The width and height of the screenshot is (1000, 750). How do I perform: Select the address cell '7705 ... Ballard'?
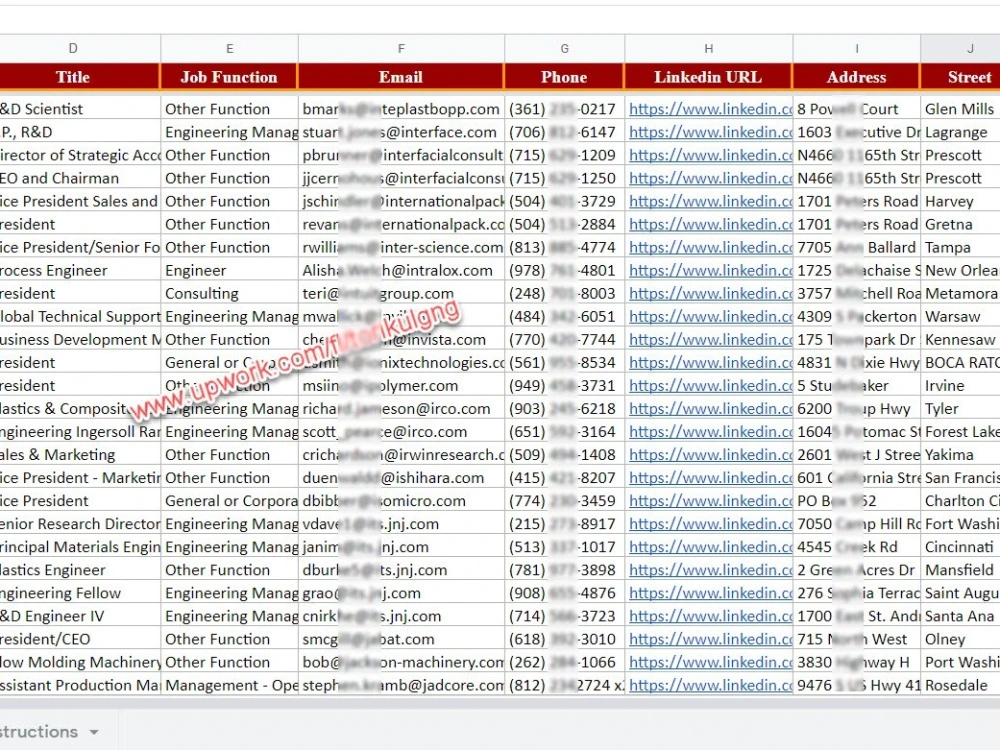click(857, 247)
